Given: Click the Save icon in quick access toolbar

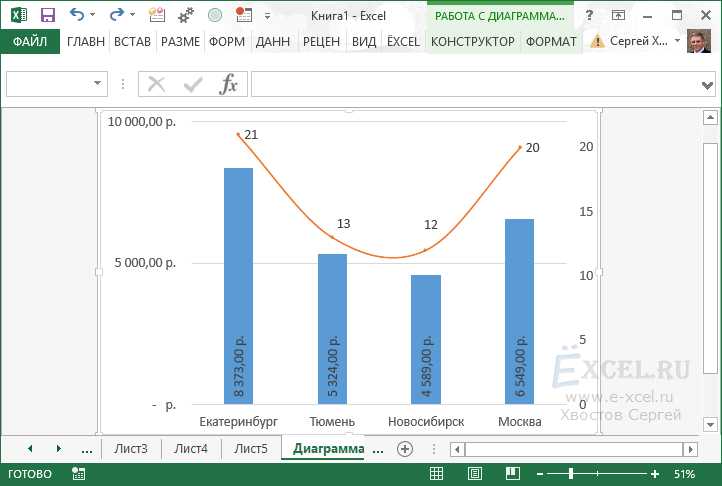Looking at the screenshot, I should point(47,15).
